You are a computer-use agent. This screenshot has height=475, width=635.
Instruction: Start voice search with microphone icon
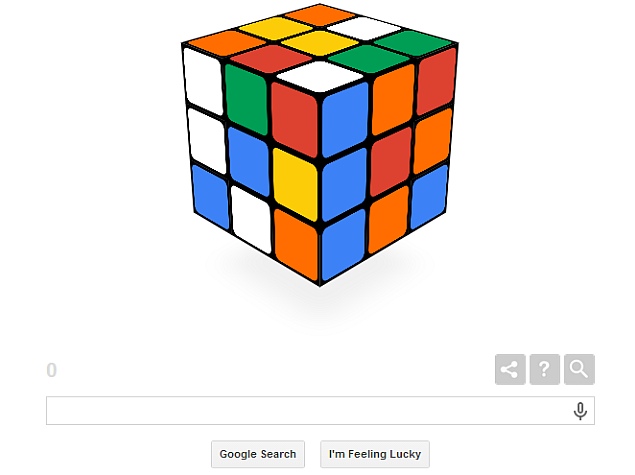[580, 411]
